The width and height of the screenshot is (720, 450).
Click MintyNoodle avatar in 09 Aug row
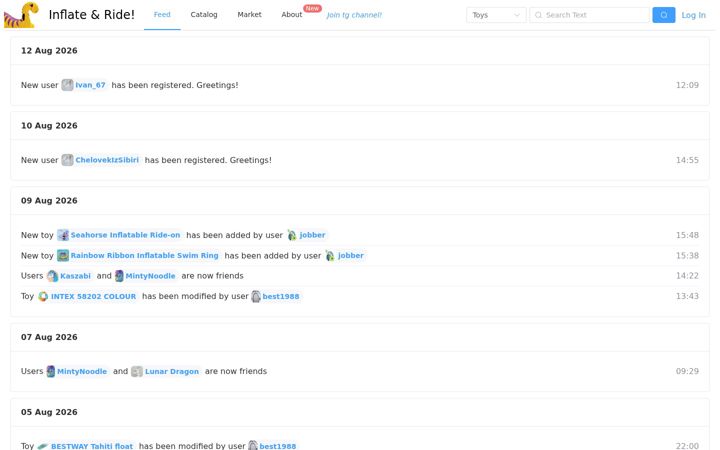pos(119,276)
